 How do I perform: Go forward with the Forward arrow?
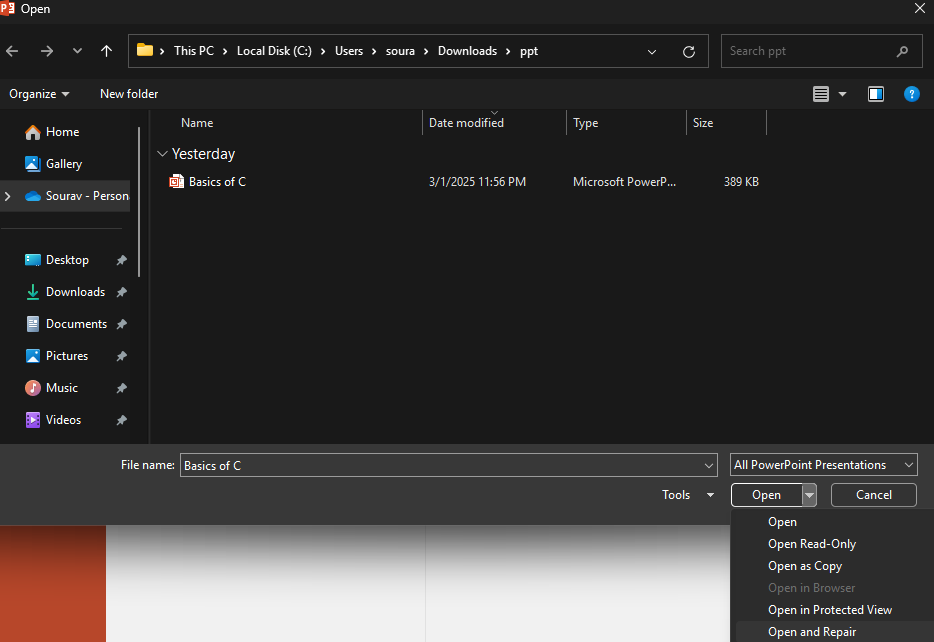click(46, 51)
